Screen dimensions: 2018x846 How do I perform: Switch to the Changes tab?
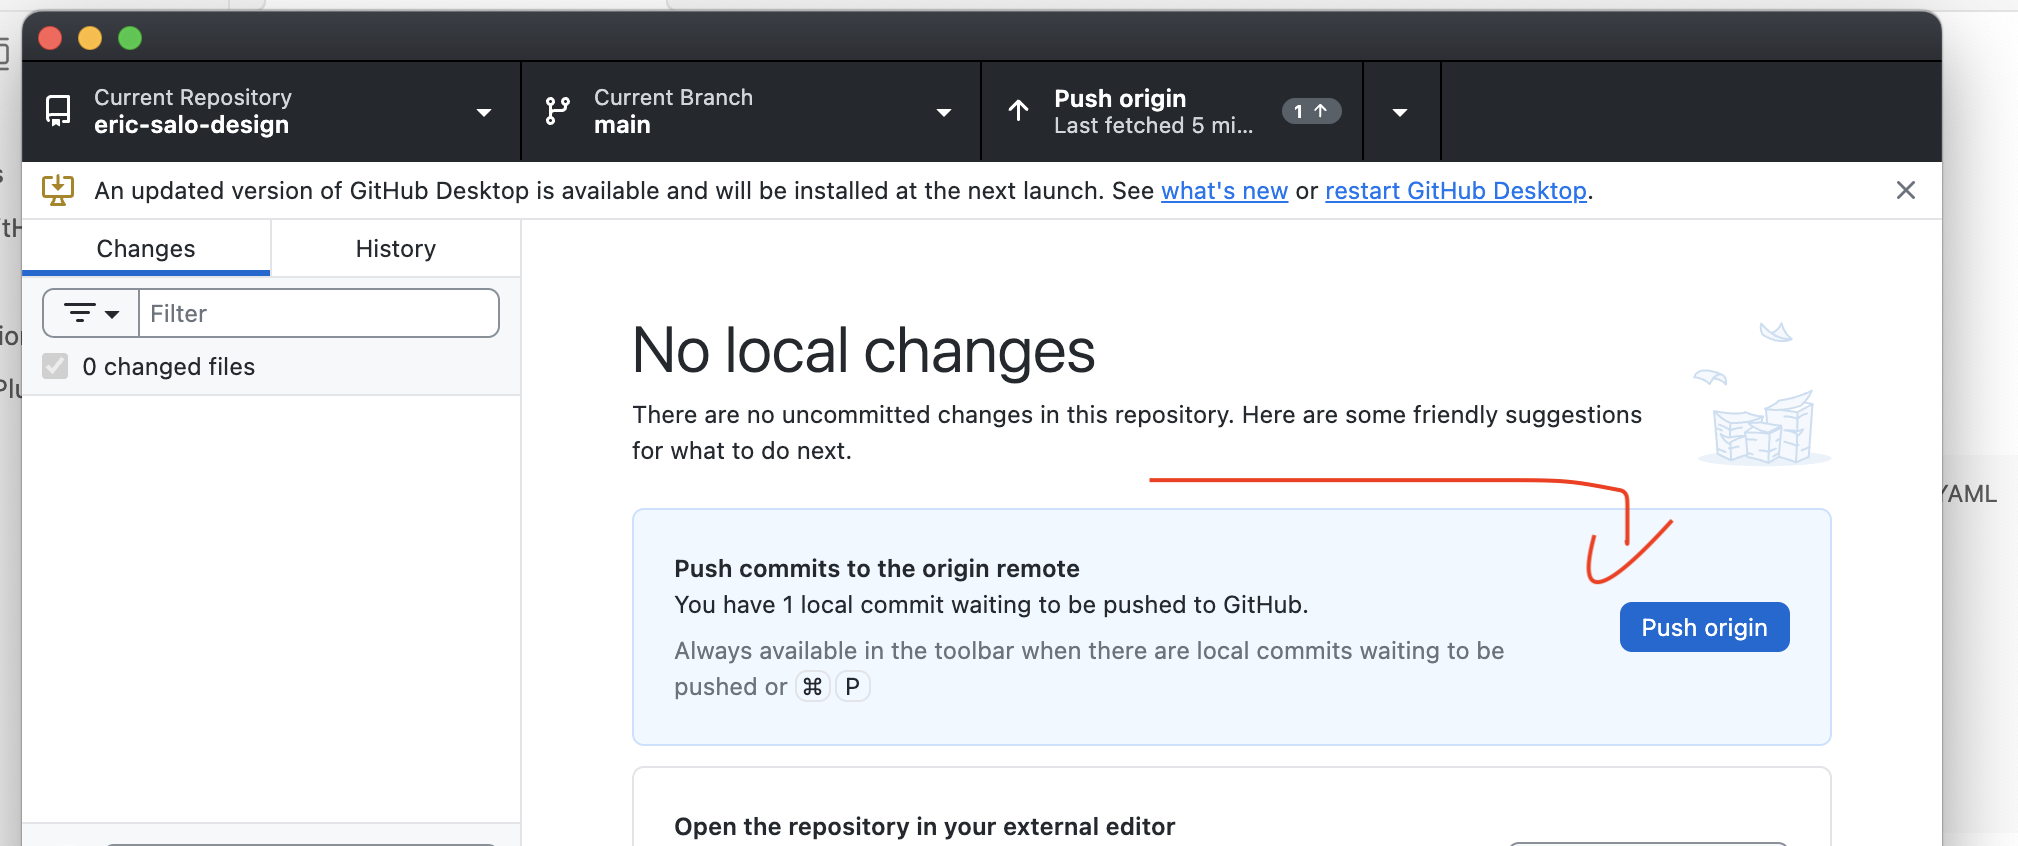click(x=146, y=248)
